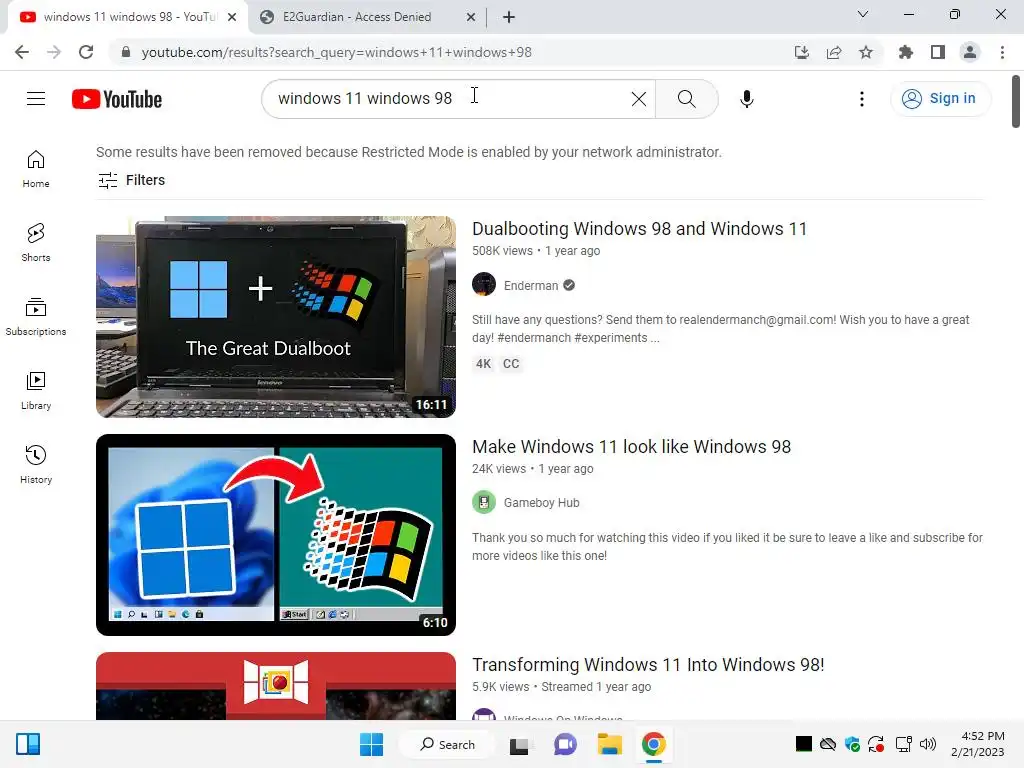Reload the current page
Image resolution: width=1024 pixels, height=768 pixels.
86,52
